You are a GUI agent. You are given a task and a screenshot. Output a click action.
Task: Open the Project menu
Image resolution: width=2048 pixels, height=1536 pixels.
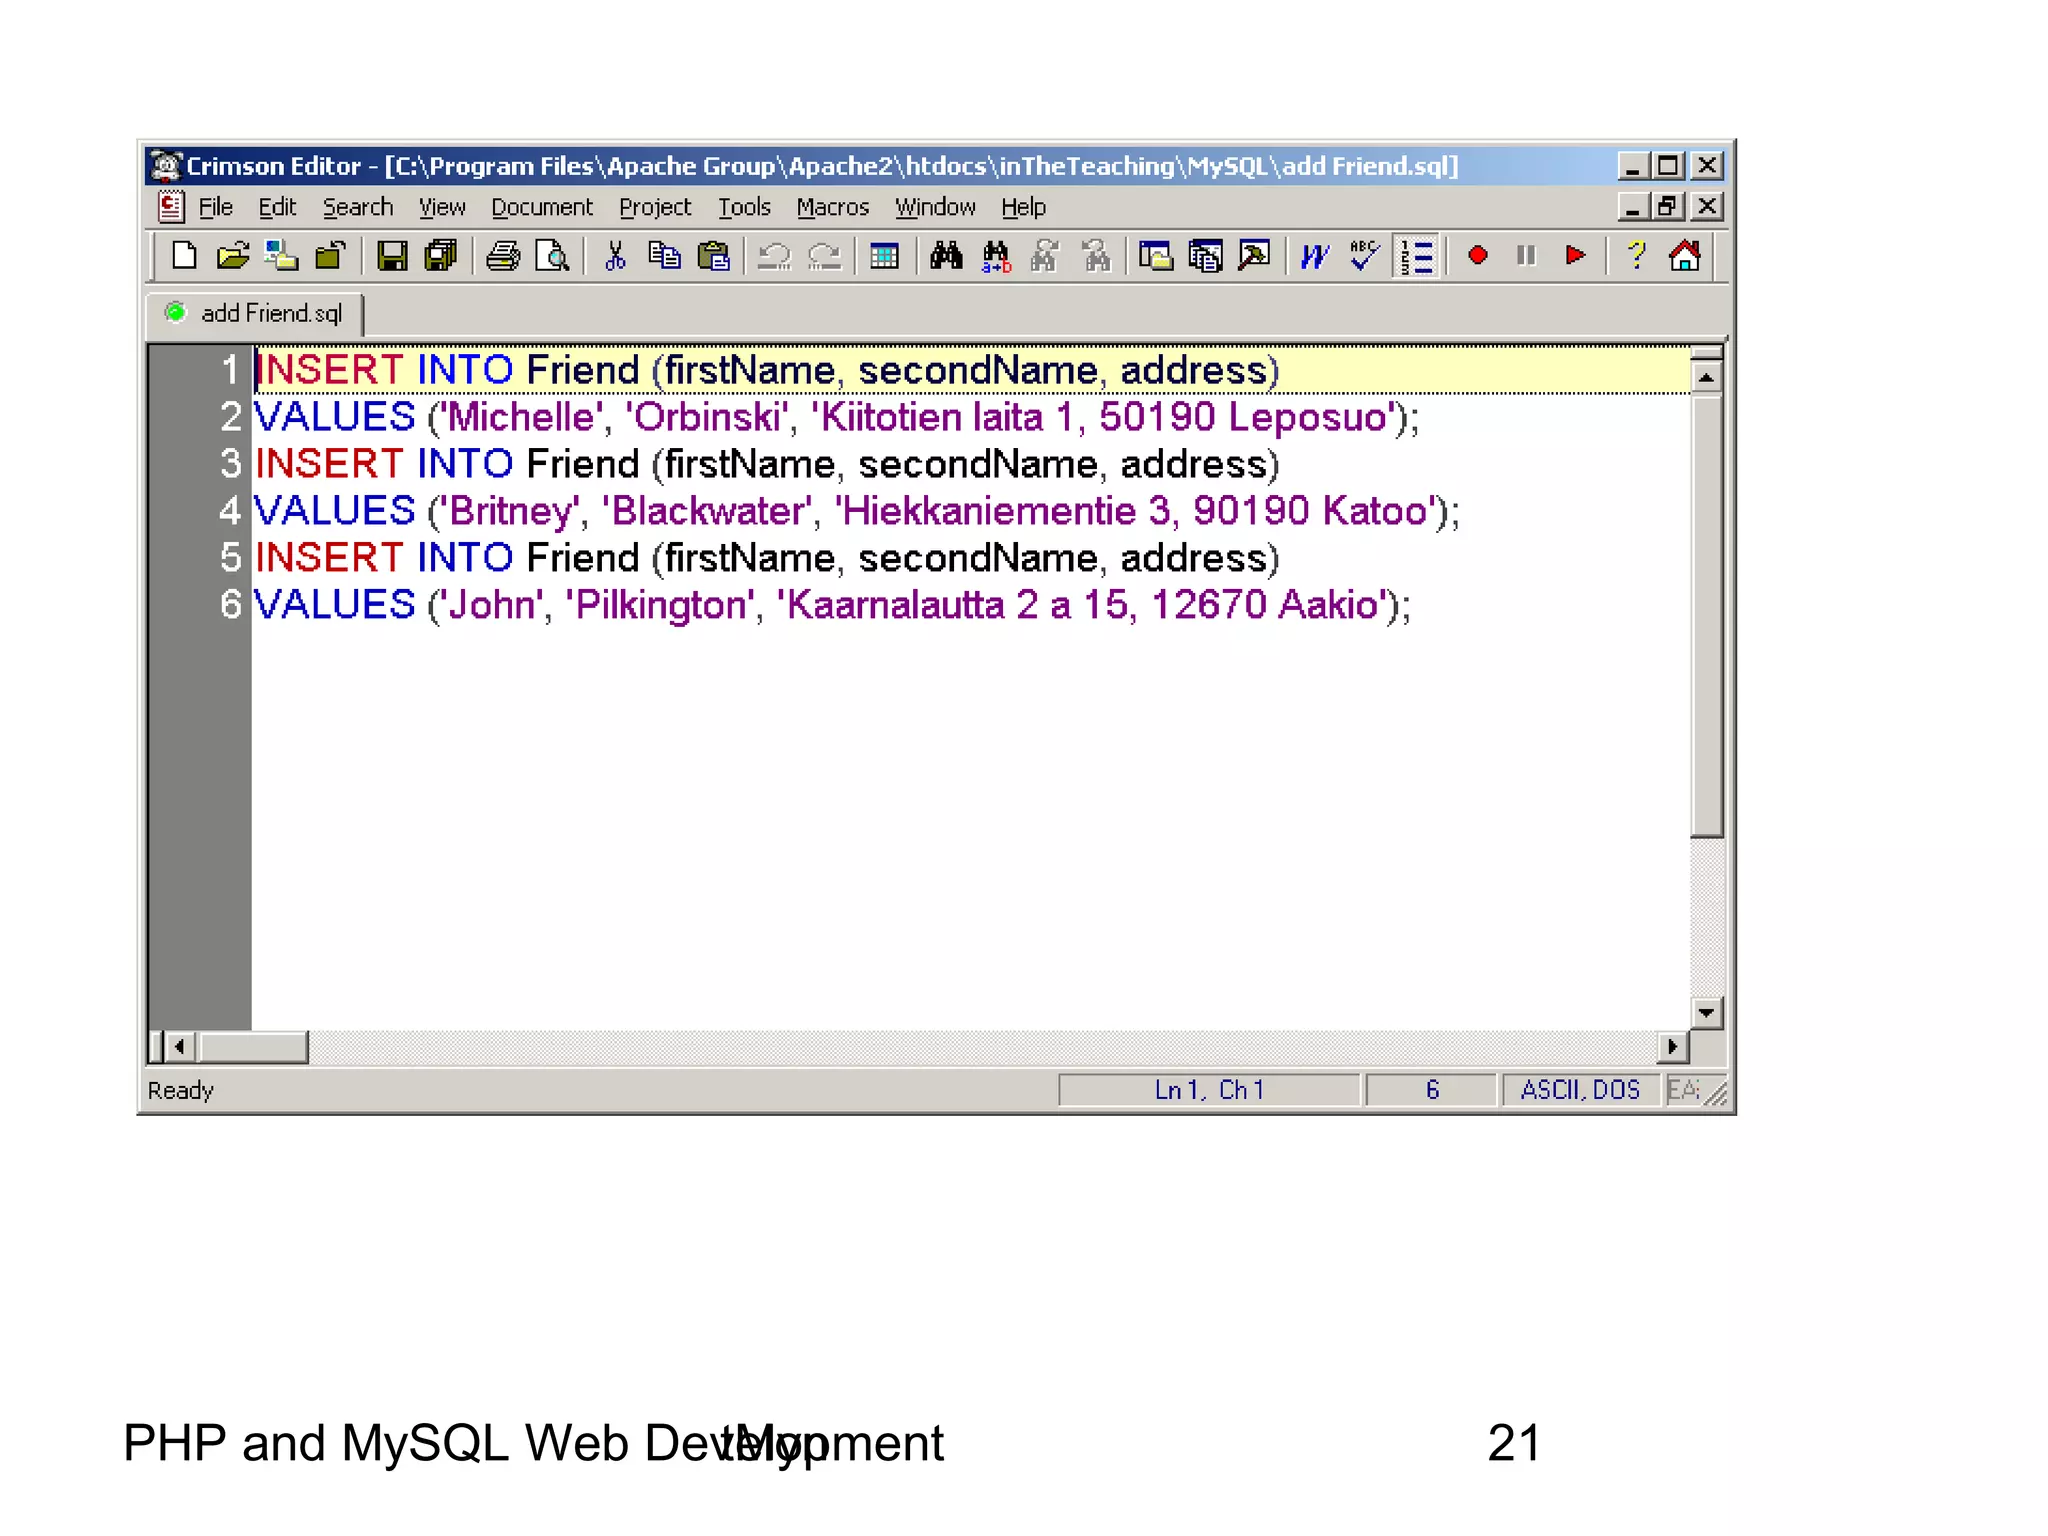[x=655, y=207]
